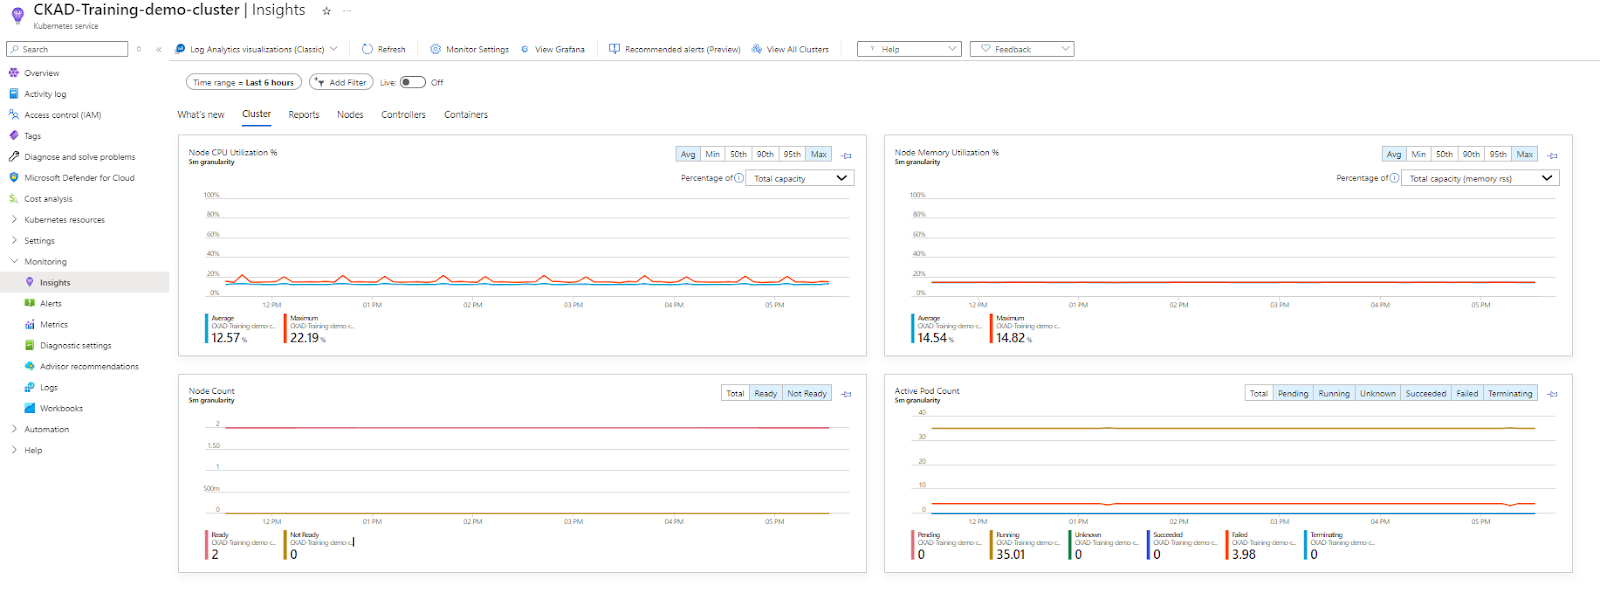1600x593 pixels.
Task: Click the Activity log icon
Action: click(x=14, y=94)
